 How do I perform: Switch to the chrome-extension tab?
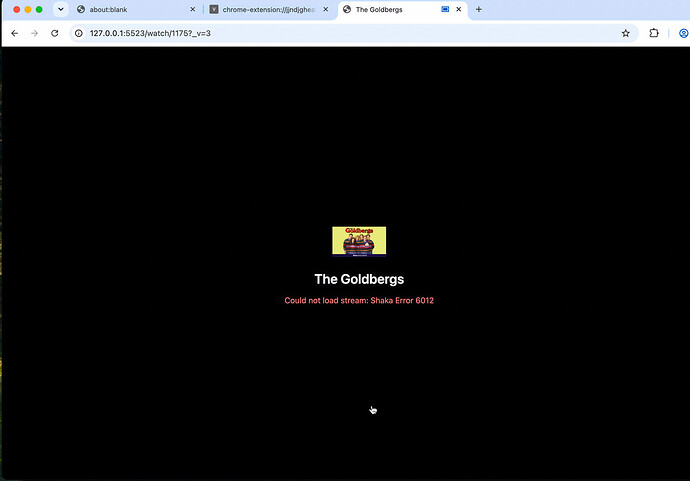click(x=269, y=9)
